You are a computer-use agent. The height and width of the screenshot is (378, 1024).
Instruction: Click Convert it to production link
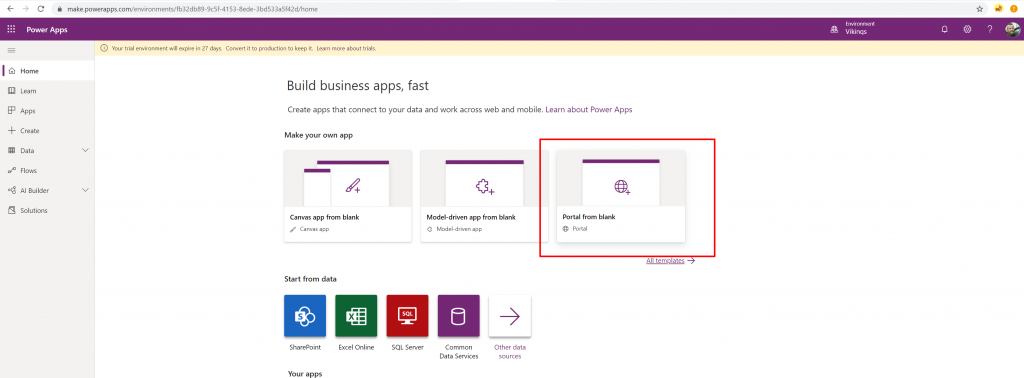coord(269,48)
